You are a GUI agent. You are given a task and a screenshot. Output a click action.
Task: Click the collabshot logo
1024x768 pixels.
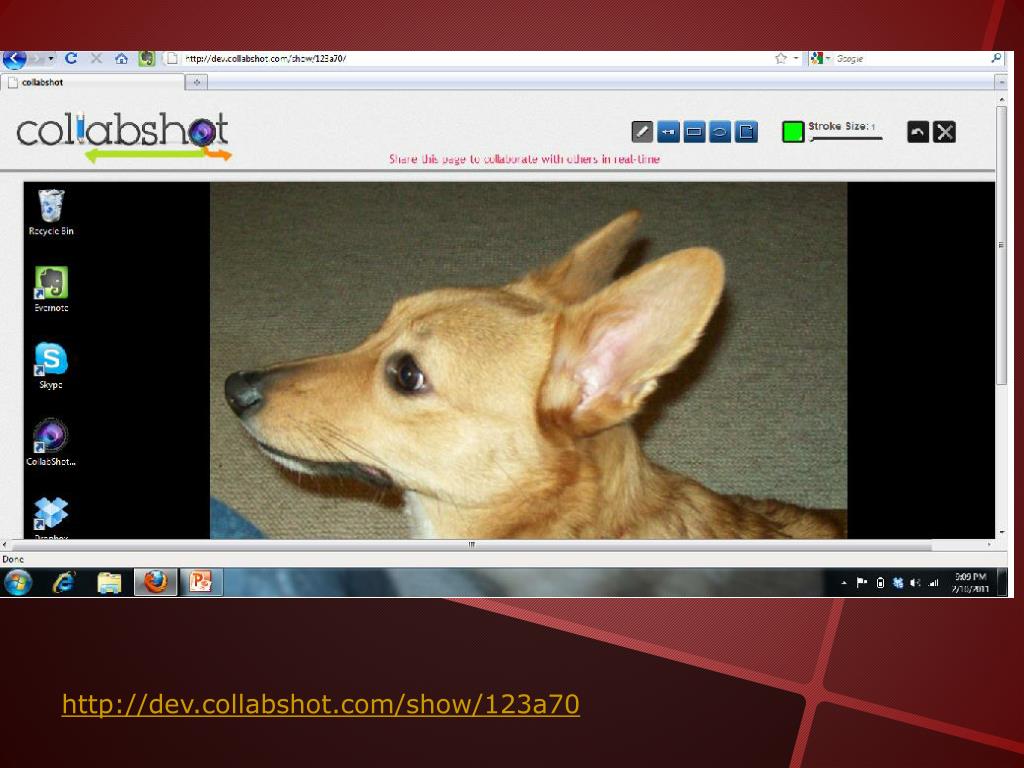123,136
